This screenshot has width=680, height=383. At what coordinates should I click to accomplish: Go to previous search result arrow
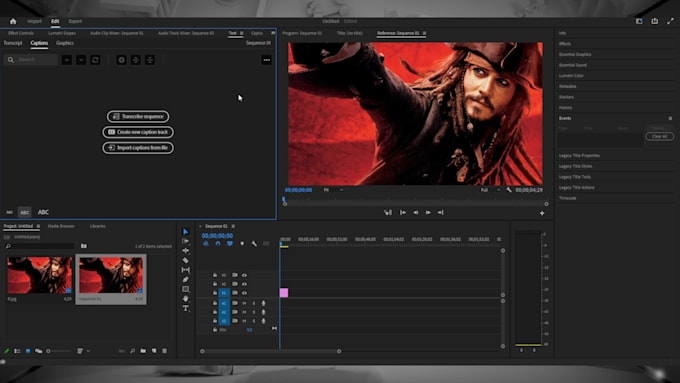pyautogui.click(x=67, y=60)
